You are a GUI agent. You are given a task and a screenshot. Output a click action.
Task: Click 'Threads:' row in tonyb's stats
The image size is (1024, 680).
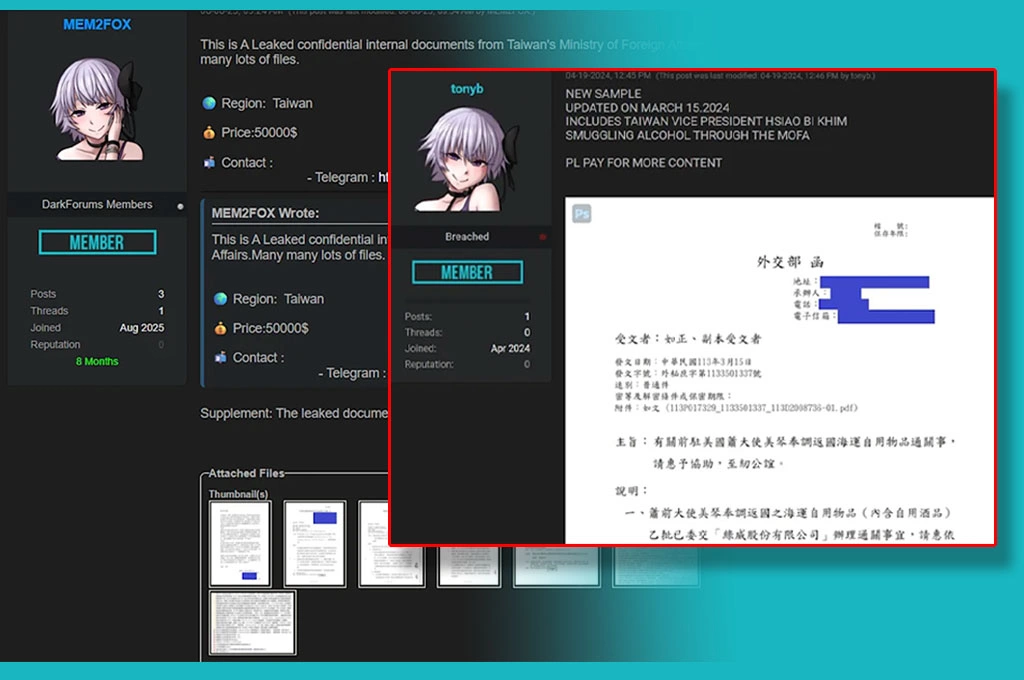pos(467,332)
